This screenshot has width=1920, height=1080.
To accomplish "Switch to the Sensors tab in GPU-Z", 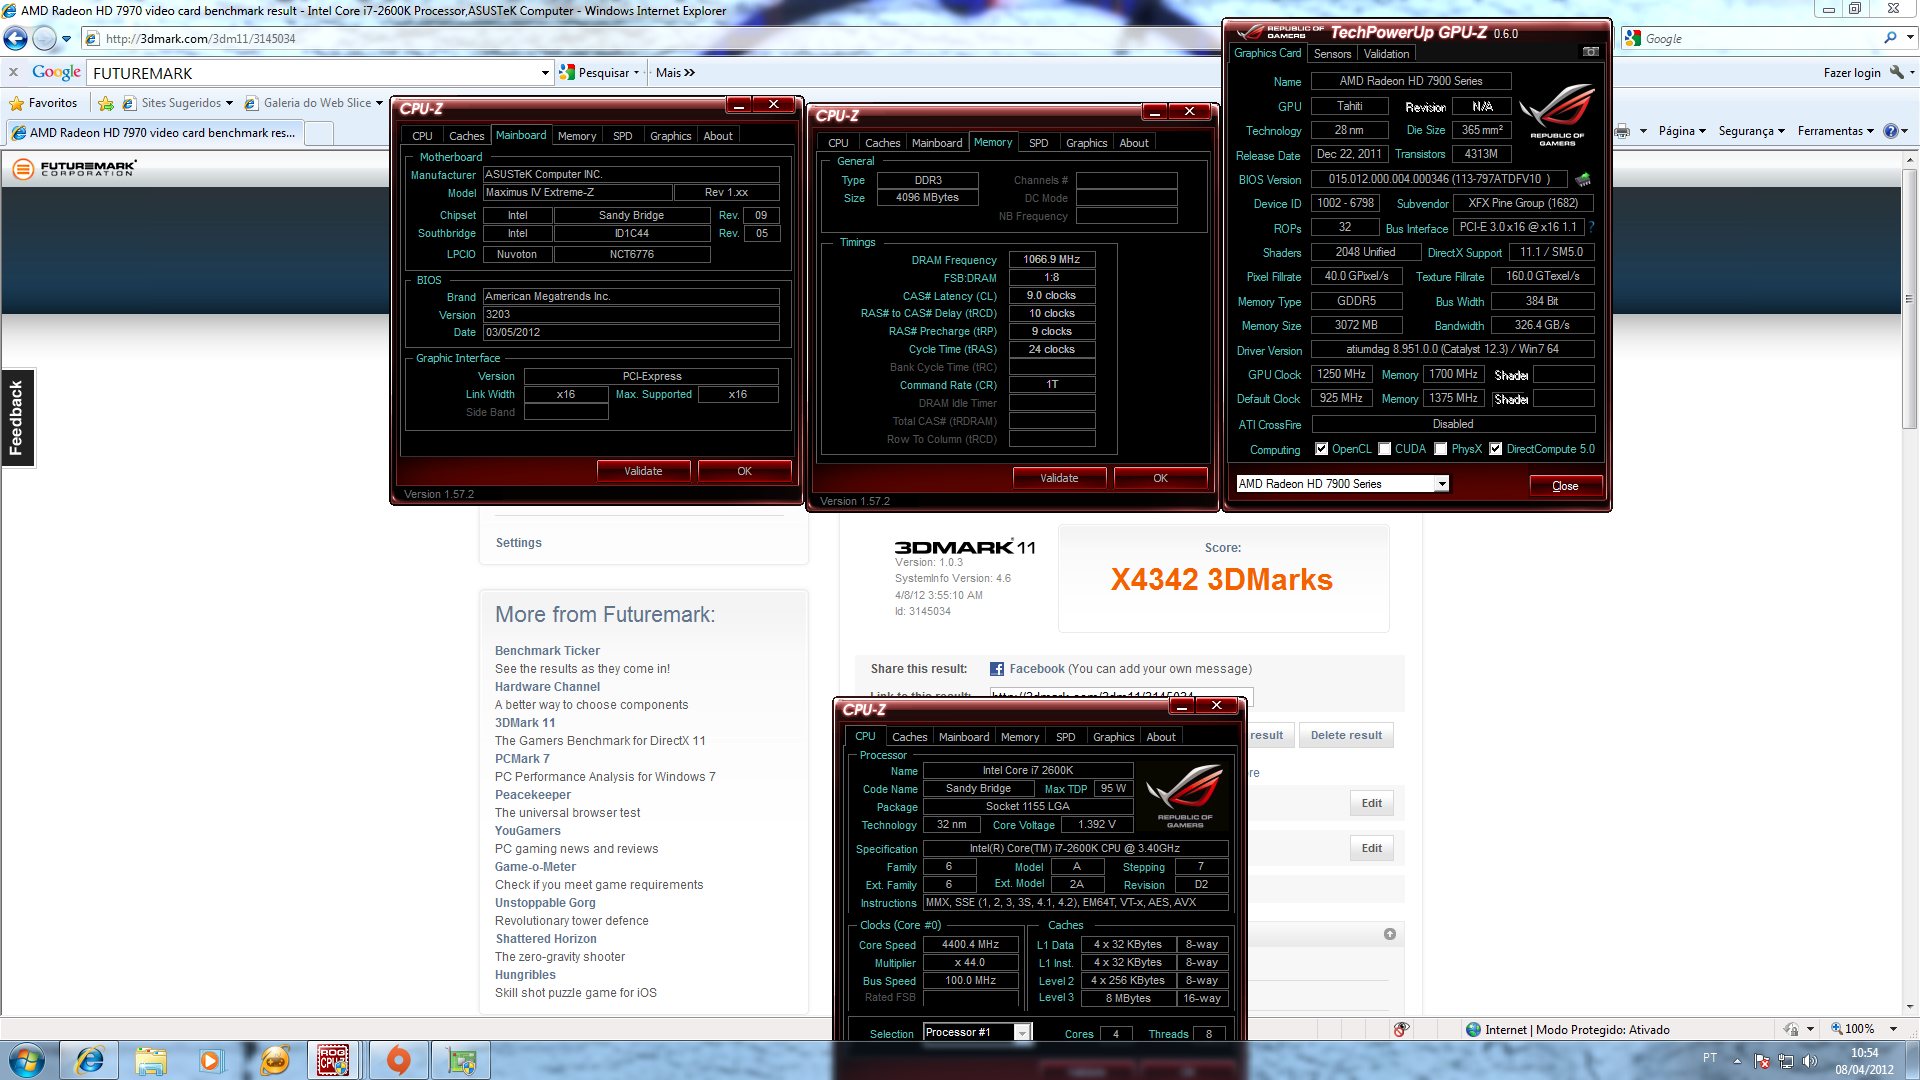I will (x=1332, y=54).
